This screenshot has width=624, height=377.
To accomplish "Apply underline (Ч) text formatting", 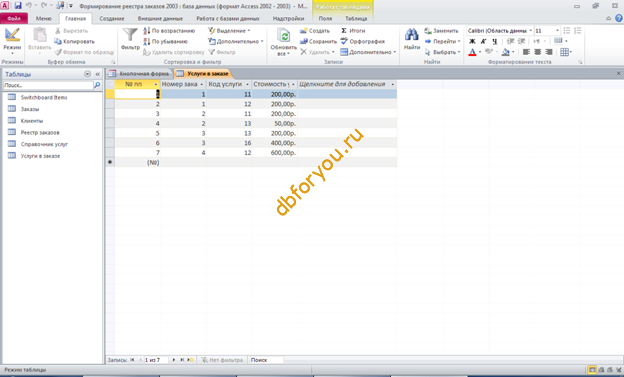I will click(x=494, y=41).
